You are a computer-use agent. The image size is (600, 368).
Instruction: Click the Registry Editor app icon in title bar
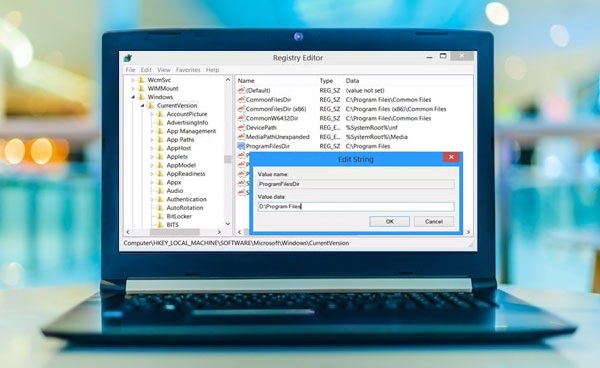(x=128, y=58)
